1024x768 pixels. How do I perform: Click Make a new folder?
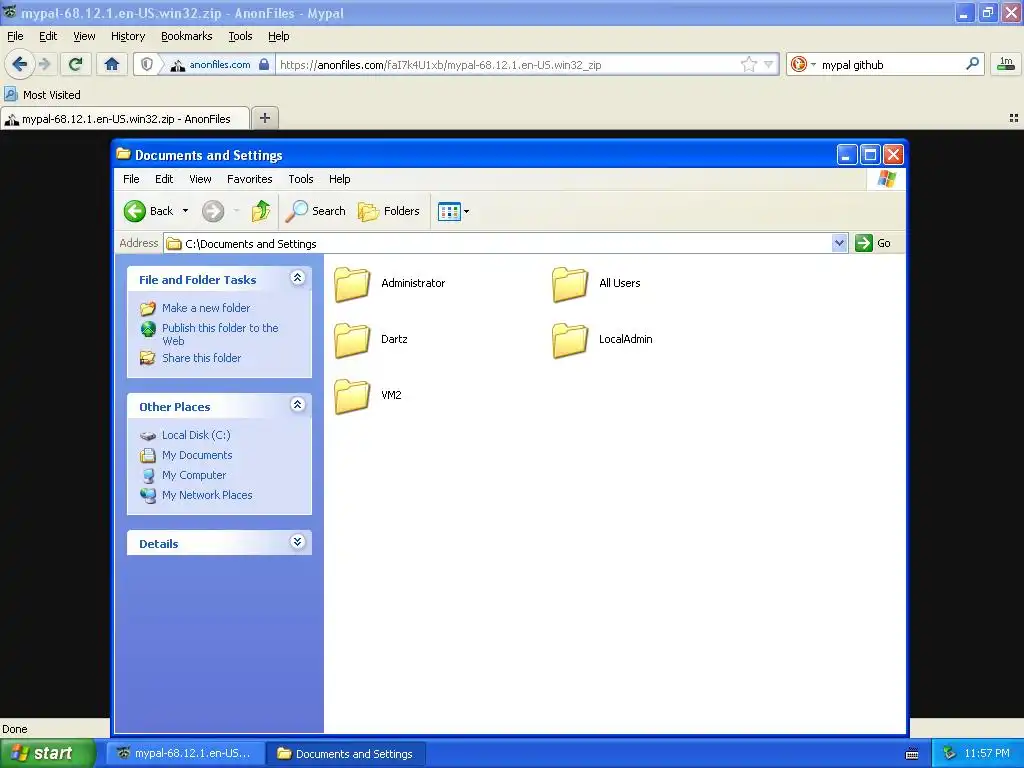pyautogui.click(x=206, y=308)
